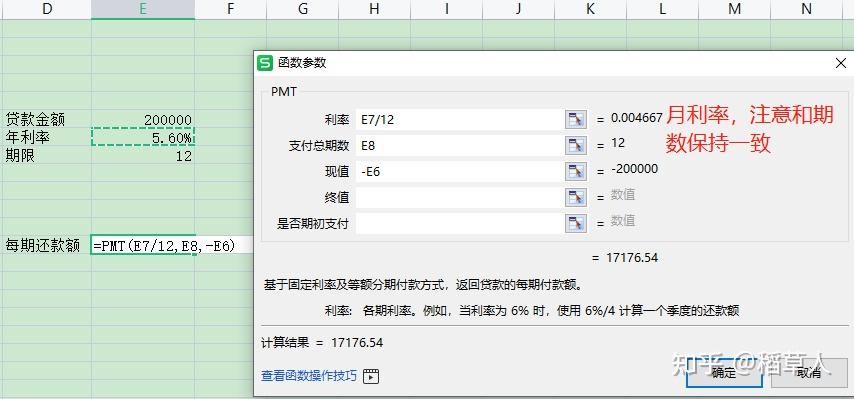Cancel the dialog with 取消 button

coord(809,373)
